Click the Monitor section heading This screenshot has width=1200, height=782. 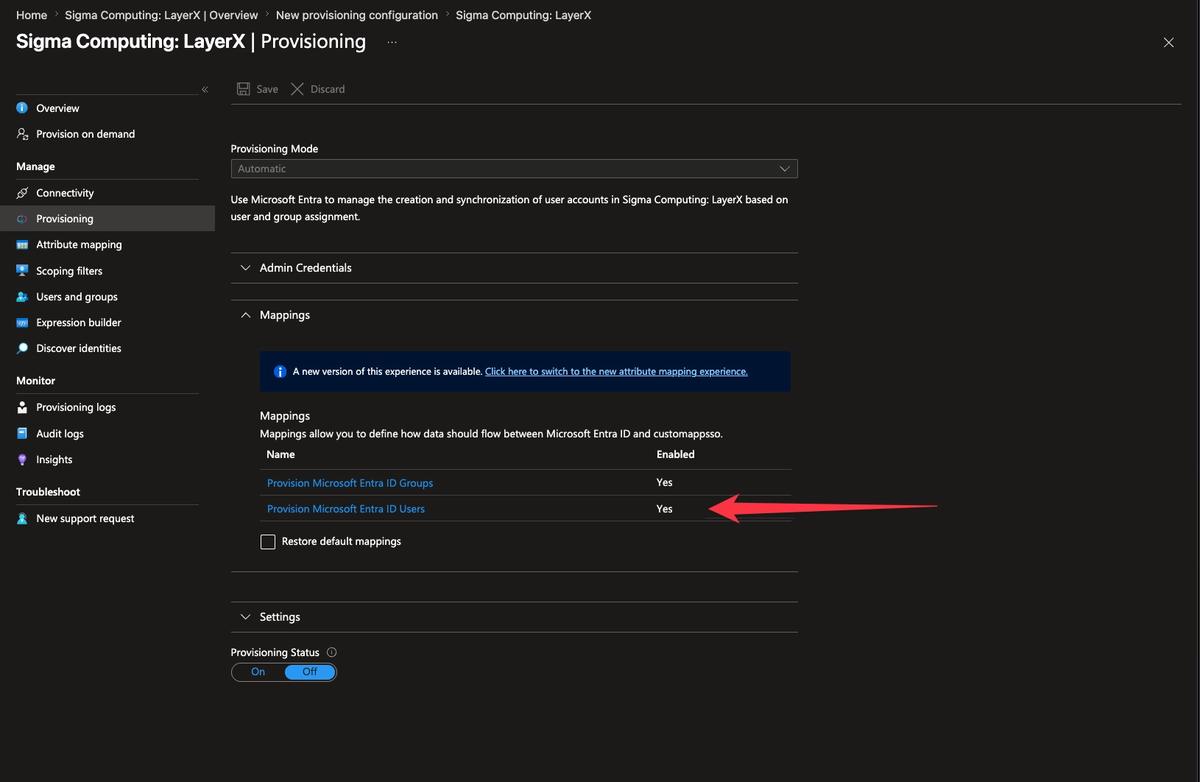[36, 381]
